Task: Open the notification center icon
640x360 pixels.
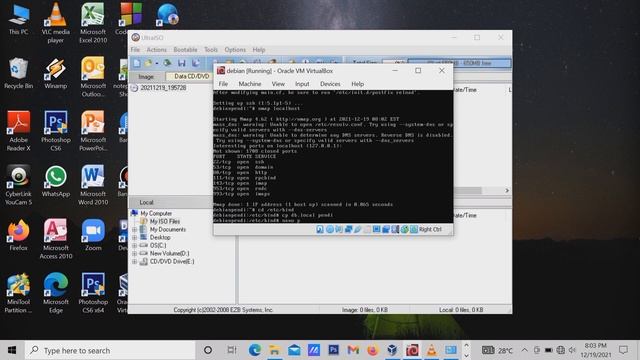Action: [623, 350]
